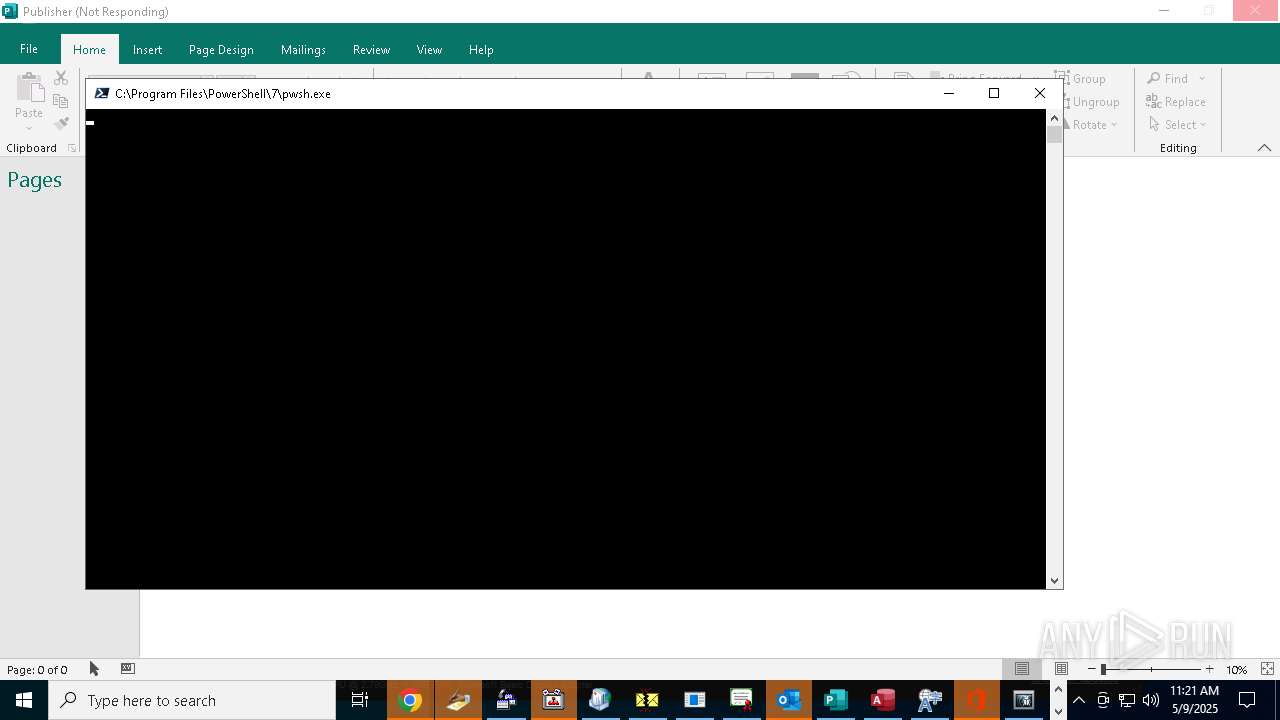Click the Office icon in the taskbar
Screen dimensions: 1280x720
977,700
